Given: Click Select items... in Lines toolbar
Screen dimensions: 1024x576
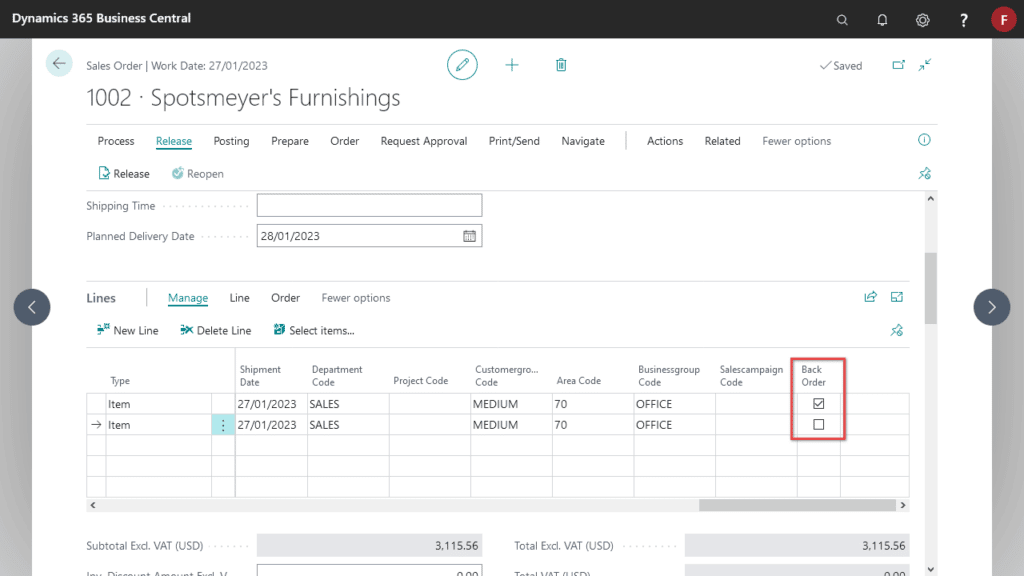Looking at the screenshot, I should [x=313, y=331].
